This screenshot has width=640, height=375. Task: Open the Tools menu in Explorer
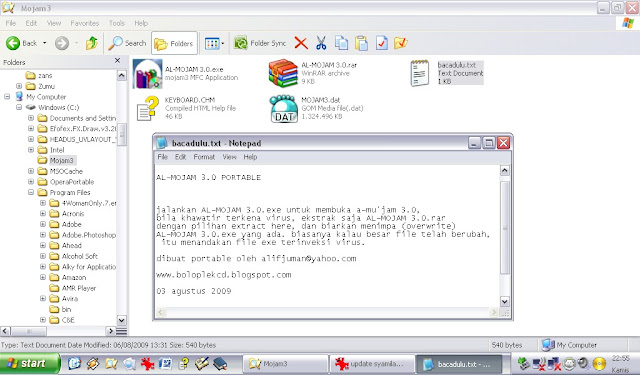point(117,23)
